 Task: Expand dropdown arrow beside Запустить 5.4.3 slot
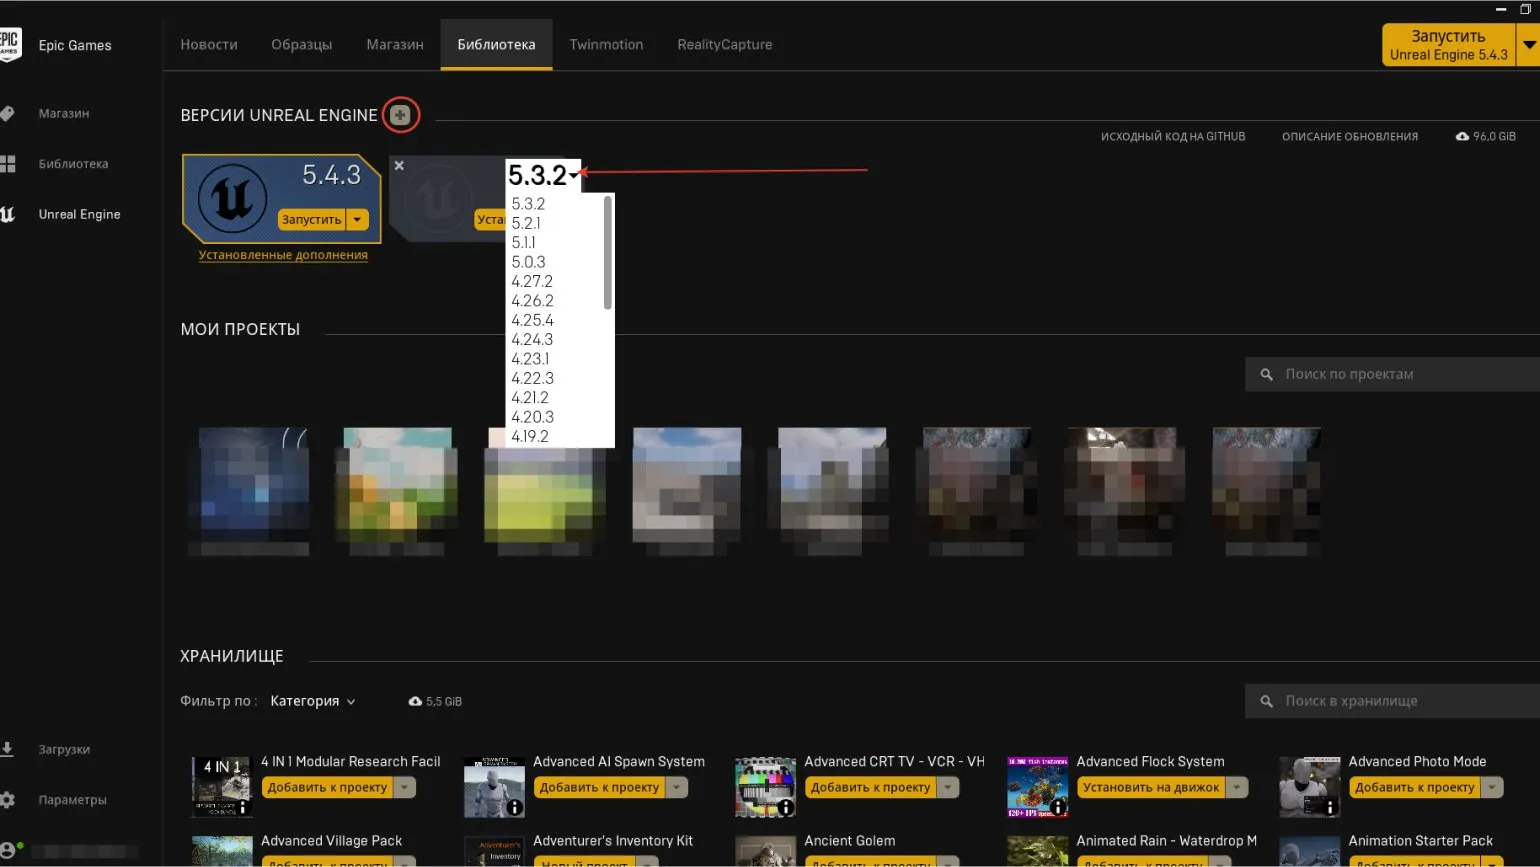click(x=358, y=220)
